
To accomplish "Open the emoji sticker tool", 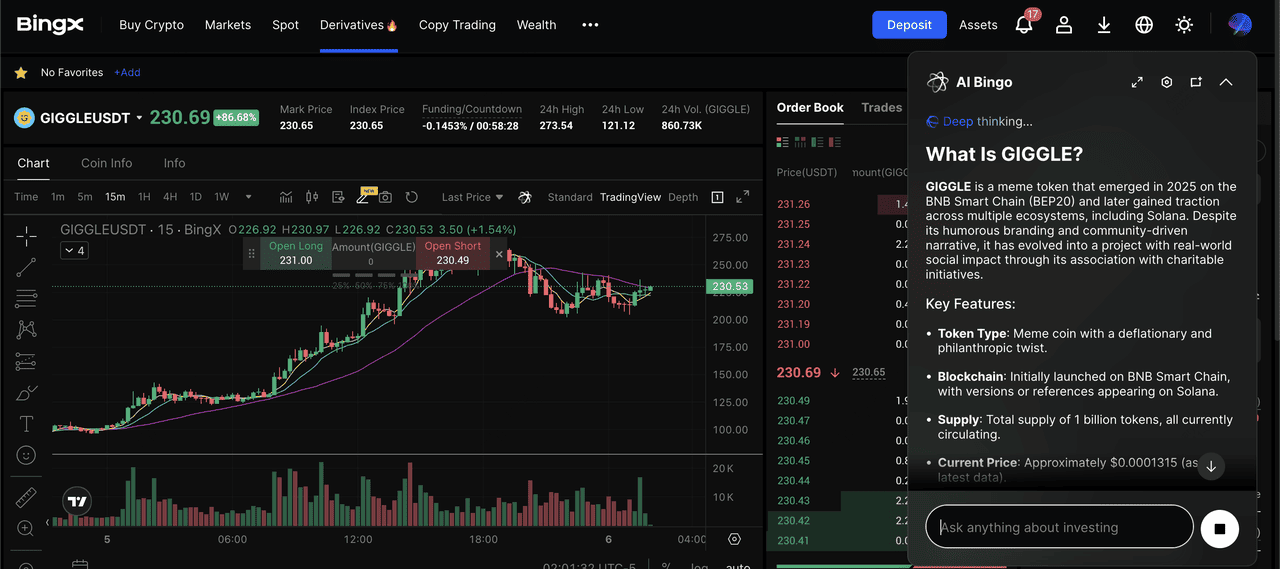I will pos(26,455).
